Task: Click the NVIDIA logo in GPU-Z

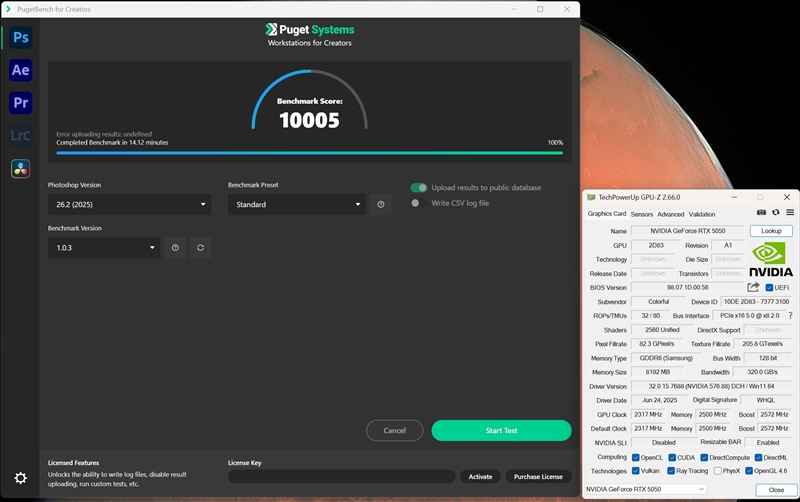Action: (x=770, y=259)
